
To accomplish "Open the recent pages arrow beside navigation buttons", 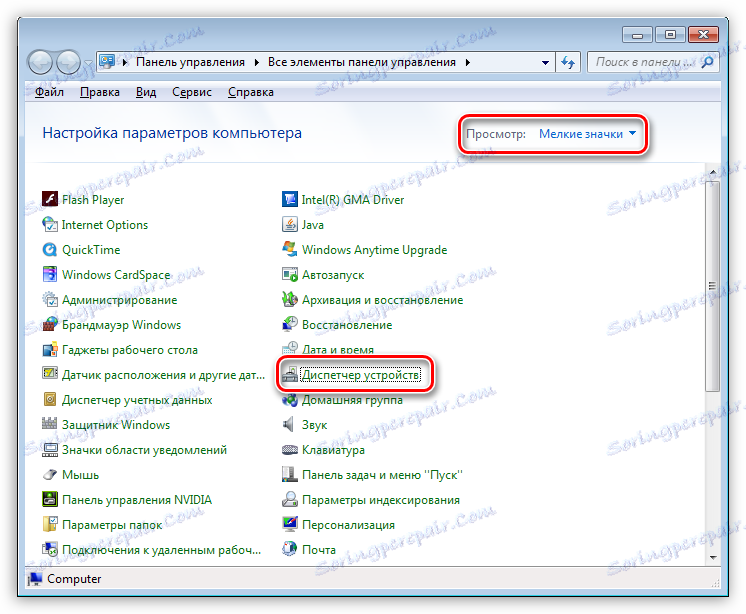I will [88, 63].
